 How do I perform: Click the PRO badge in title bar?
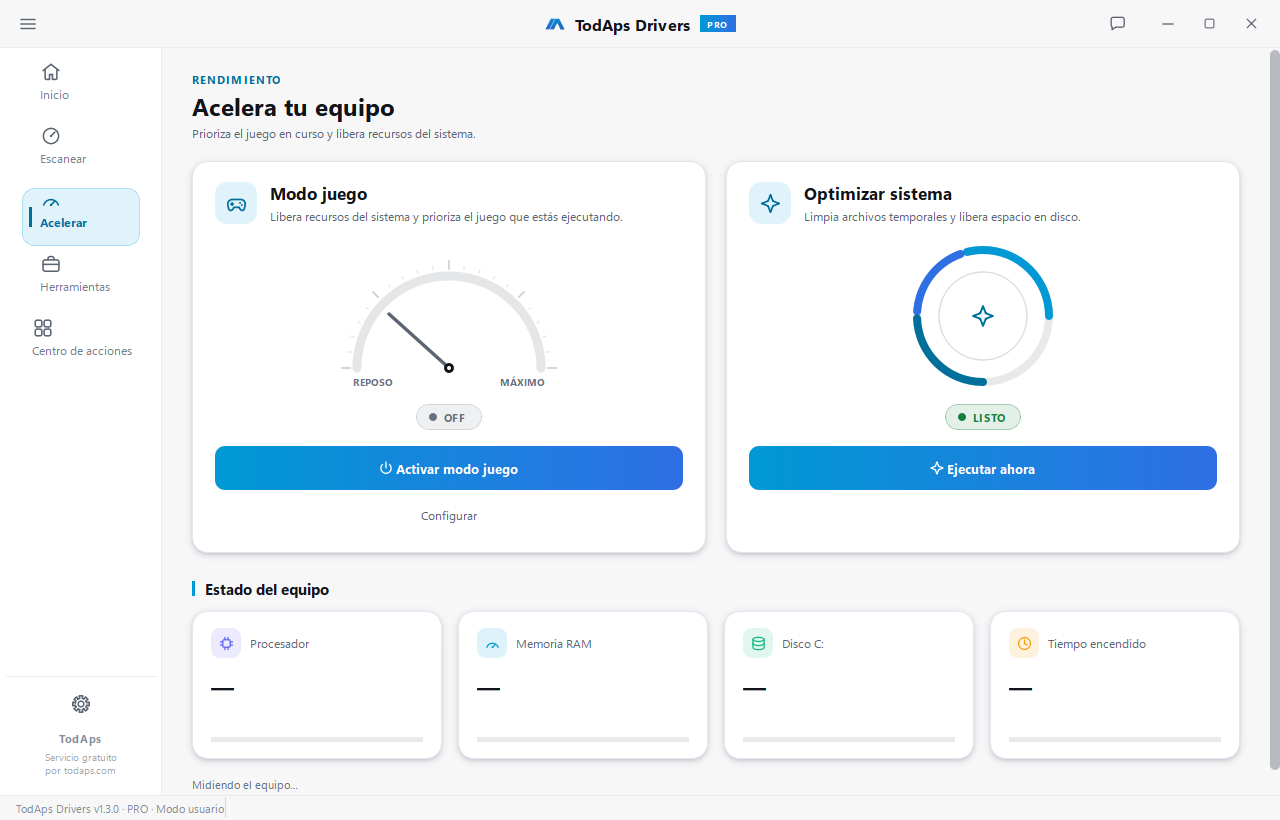(x=718, y=24)
